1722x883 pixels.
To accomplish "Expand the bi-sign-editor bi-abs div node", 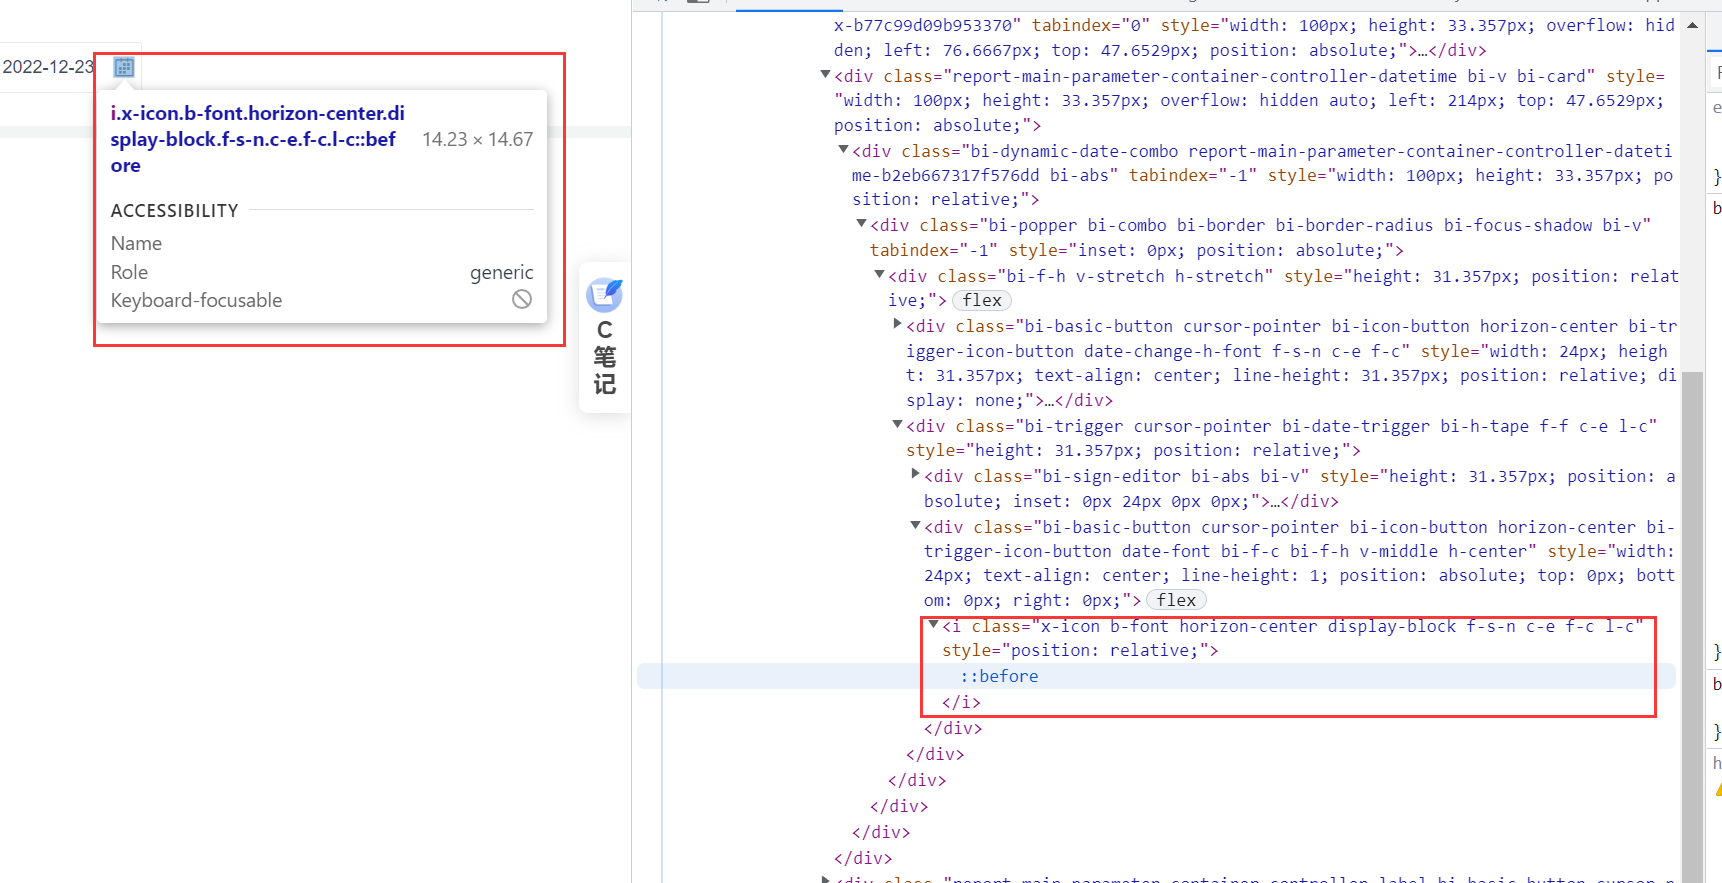I will pos(915,474).
